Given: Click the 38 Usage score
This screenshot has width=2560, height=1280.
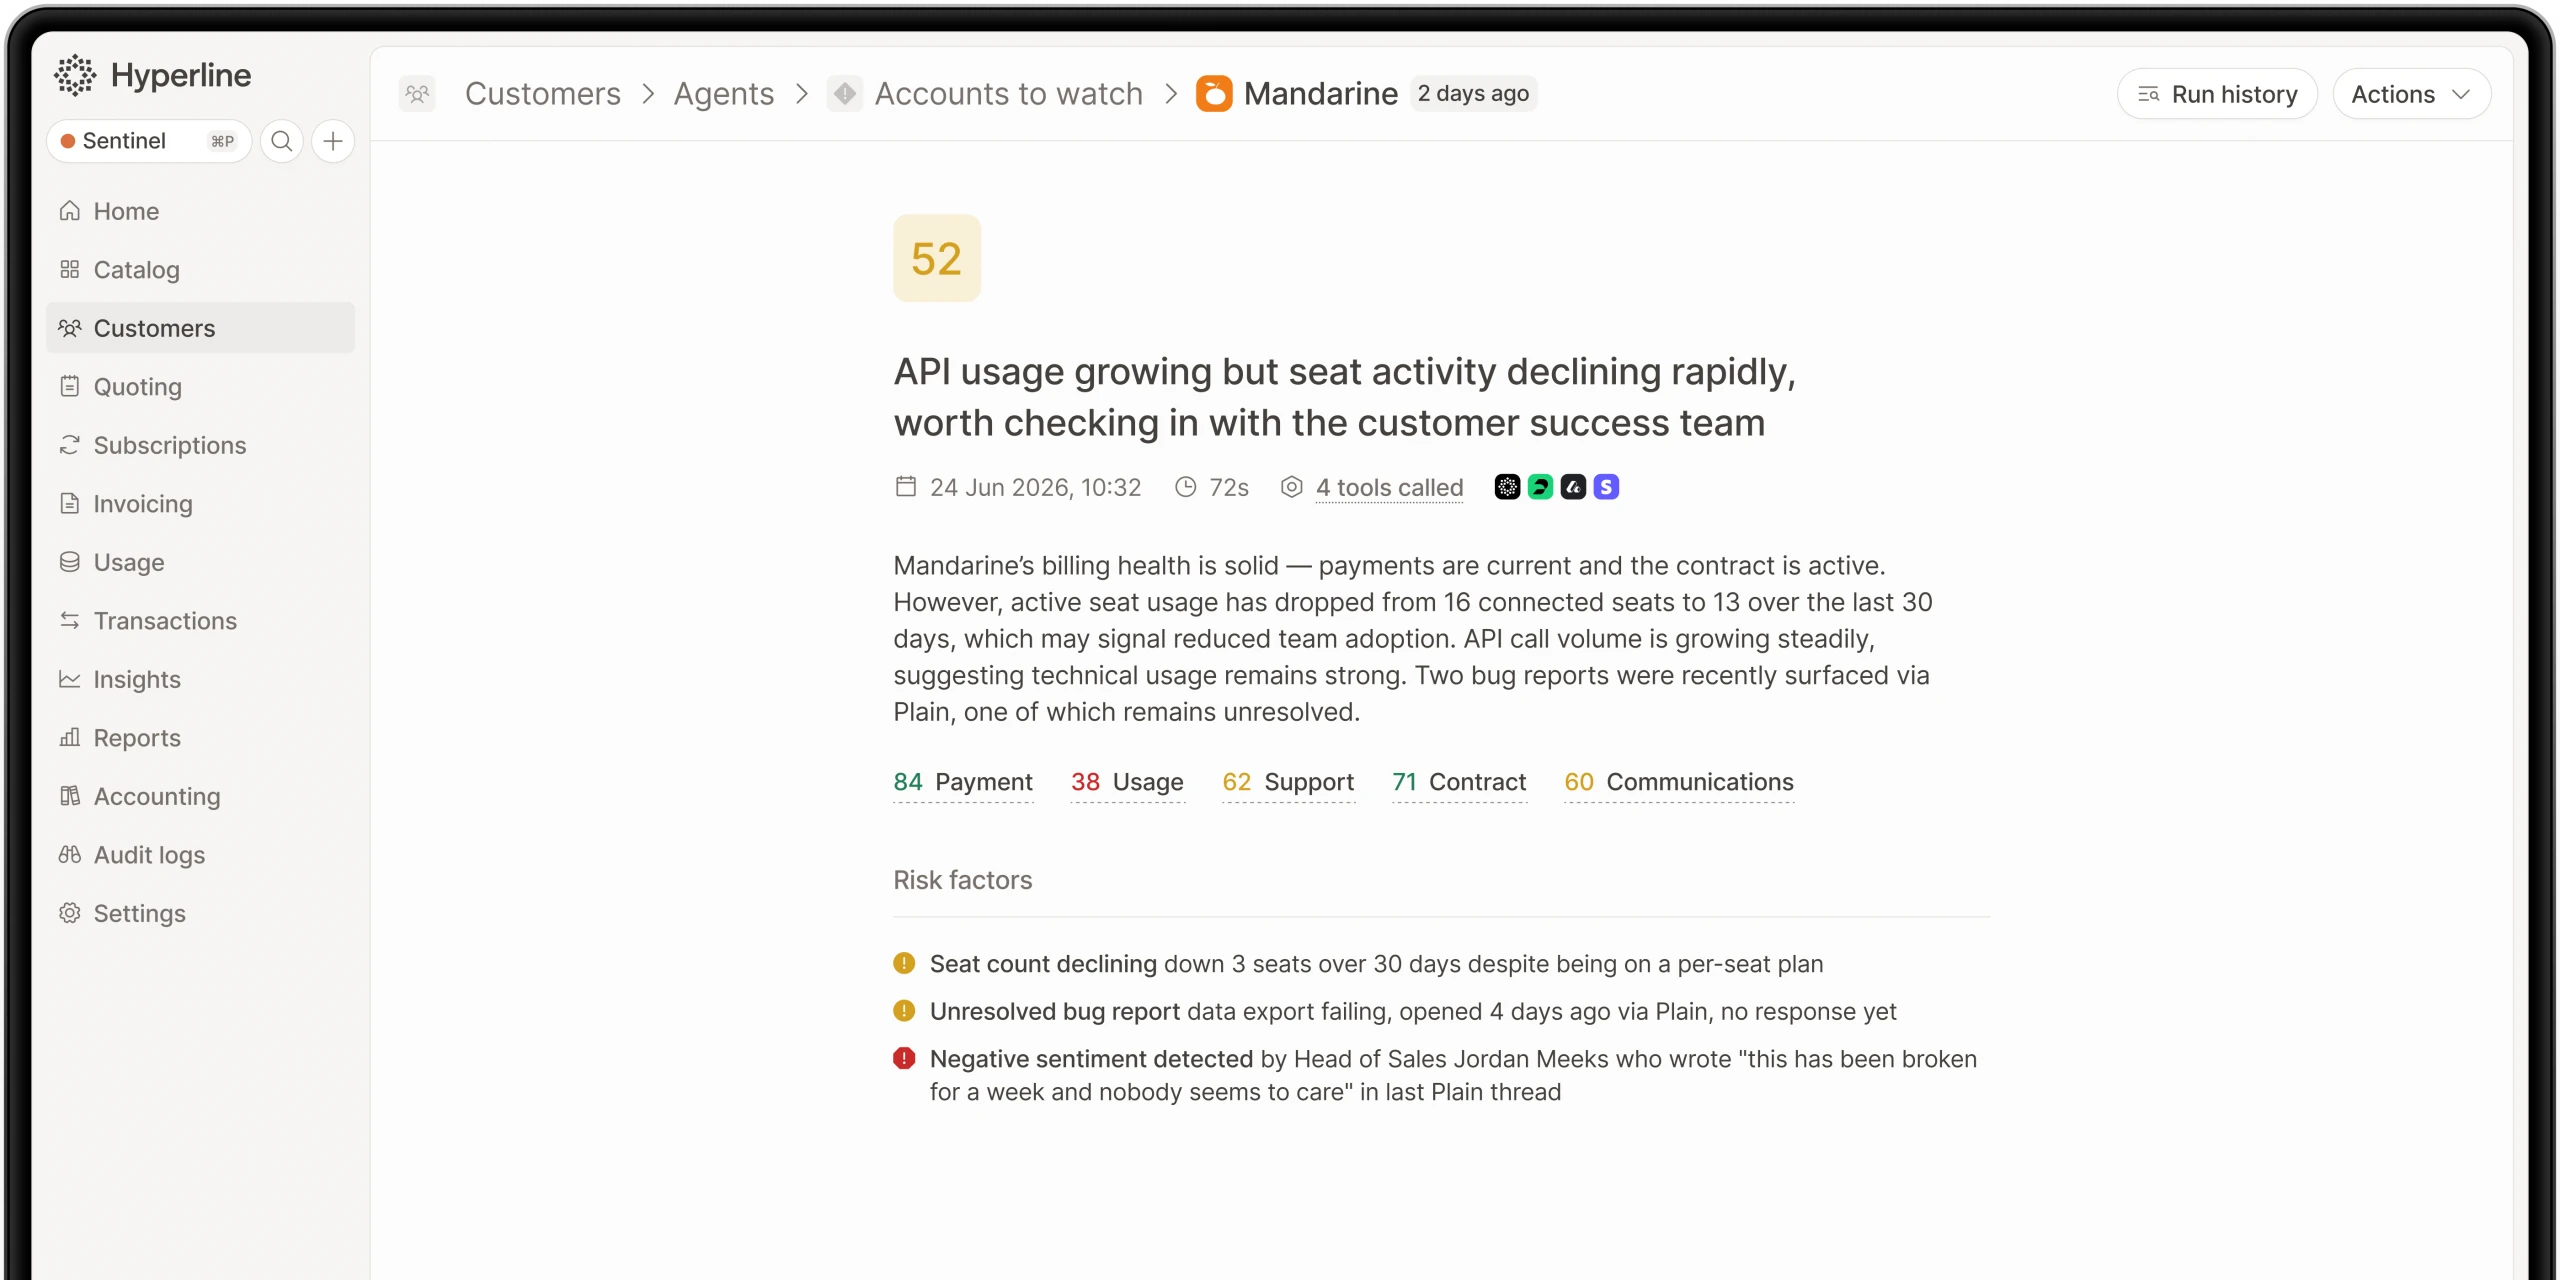Looking at the screenshot, I should click(x=1127, y=782).
